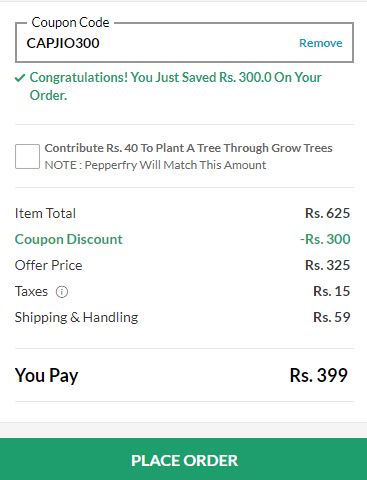Click the Taxes info icon
367x480 pixels.
pyautogui.click(x=62, y=292)
